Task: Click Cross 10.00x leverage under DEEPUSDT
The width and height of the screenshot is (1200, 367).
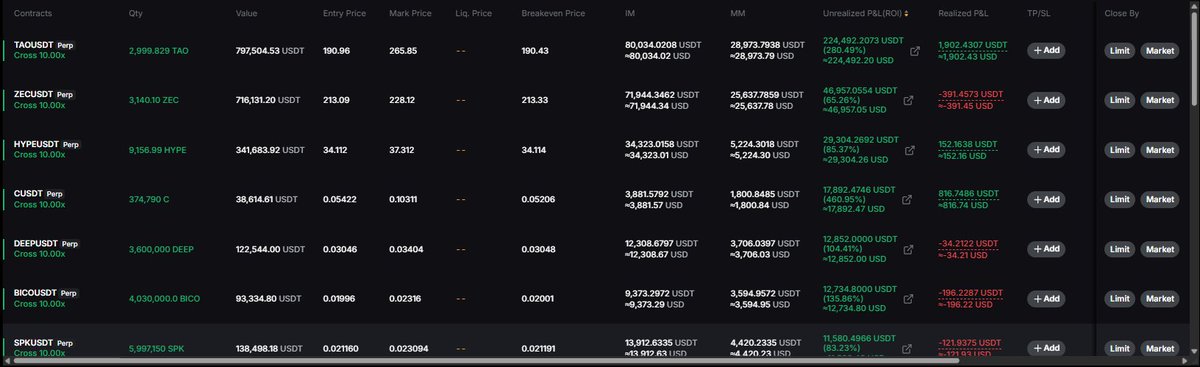Action: pyautogui.click(x=40, y=254)
